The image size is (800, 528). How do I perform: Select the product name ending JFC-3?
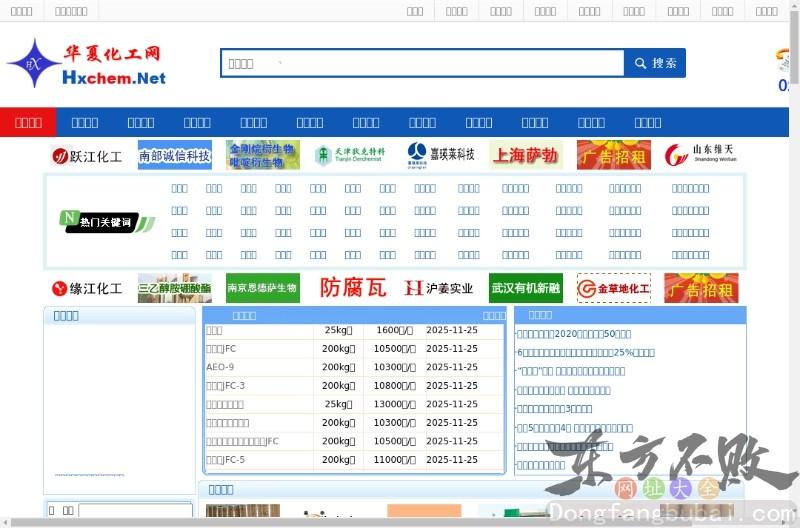coord(226,386)
